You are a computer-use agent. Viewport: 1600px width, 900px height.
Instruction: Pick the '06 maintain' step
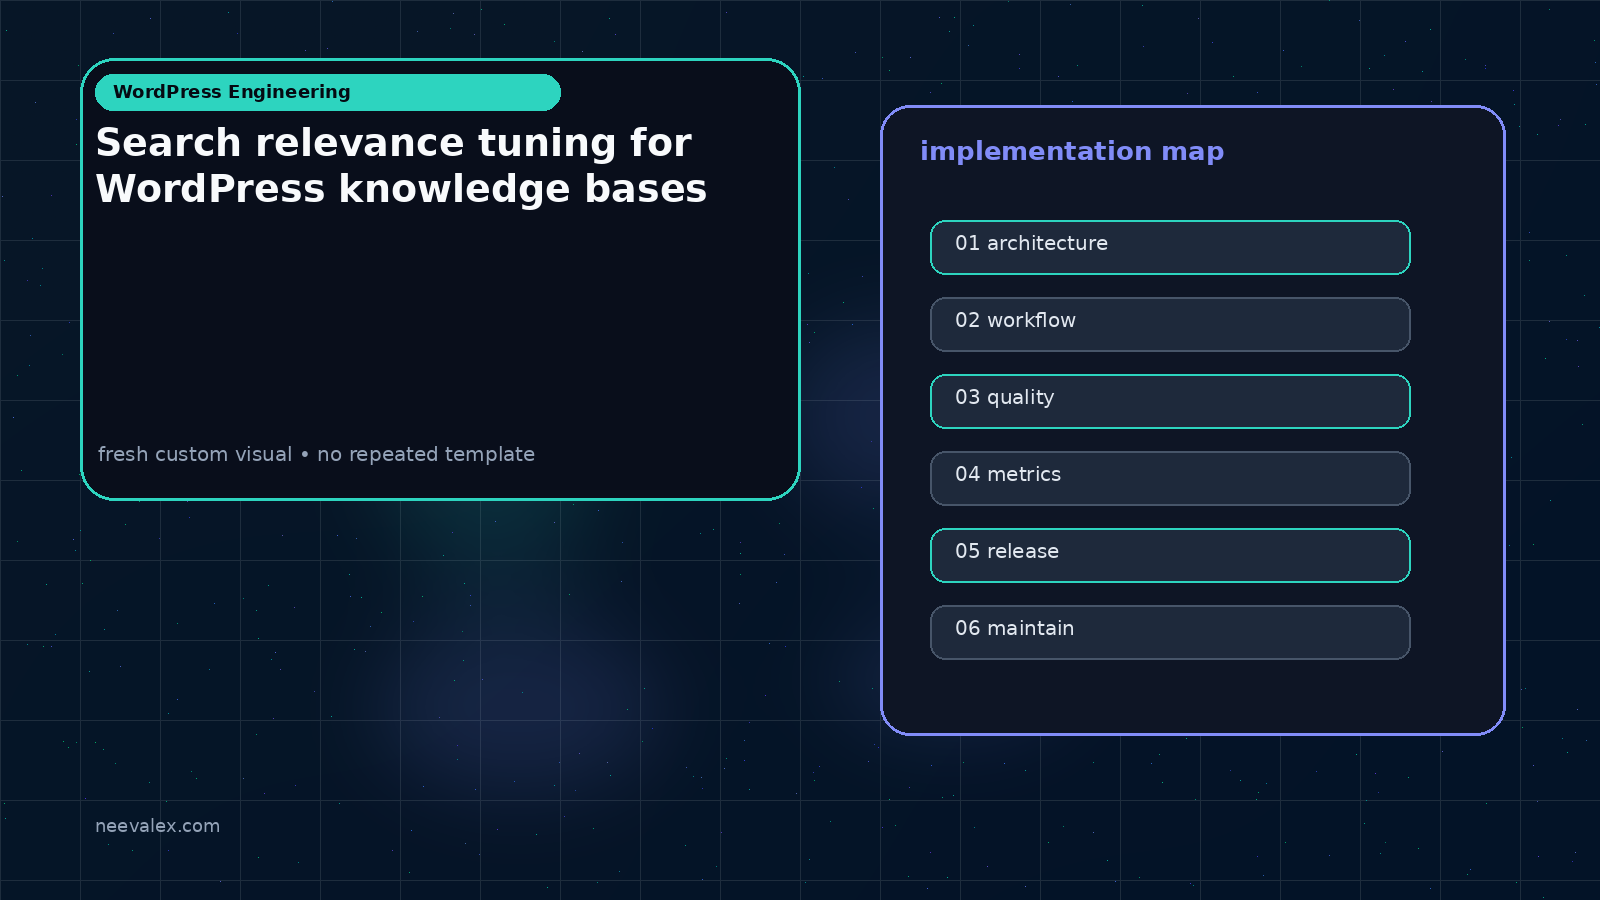1170,632
